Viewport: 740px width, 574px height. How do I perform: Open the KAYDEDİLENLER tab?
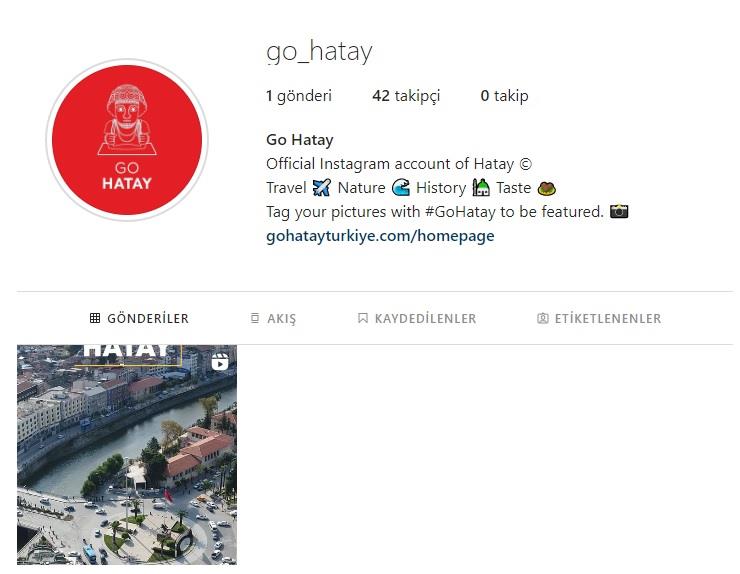click(417, 318)
